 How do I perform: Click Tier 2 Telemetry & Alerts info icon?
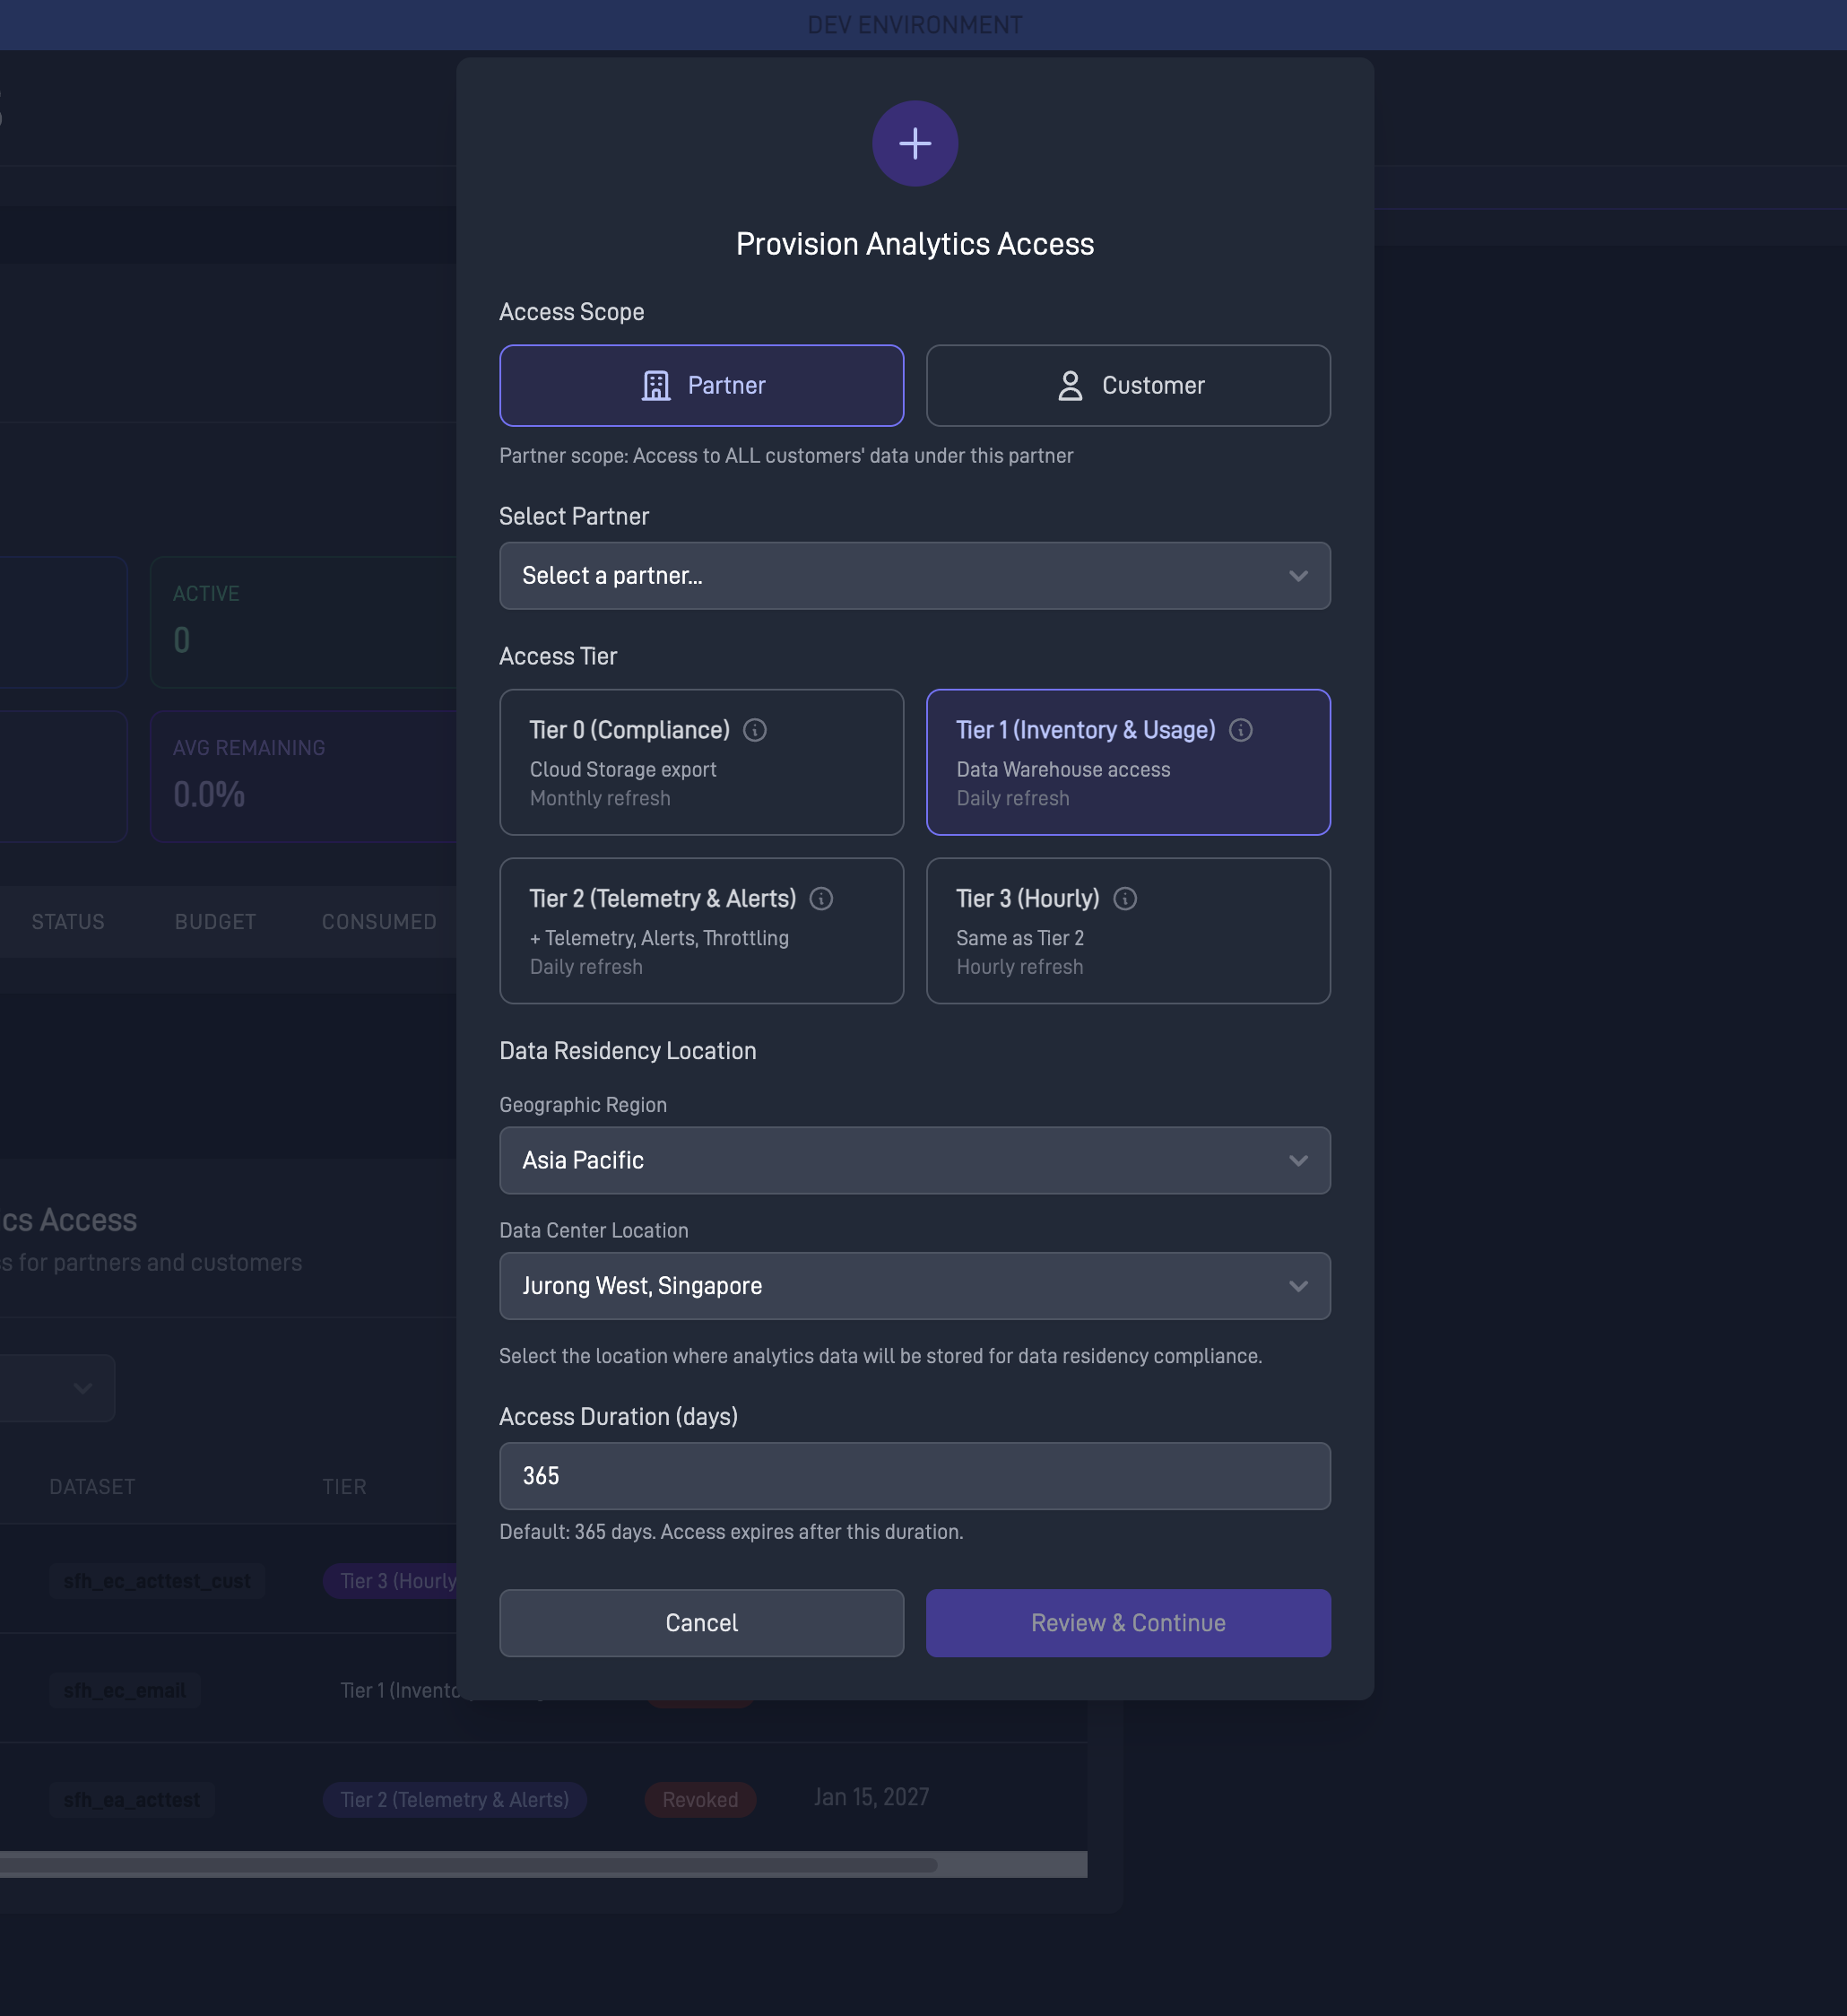(x=821, y=899)
